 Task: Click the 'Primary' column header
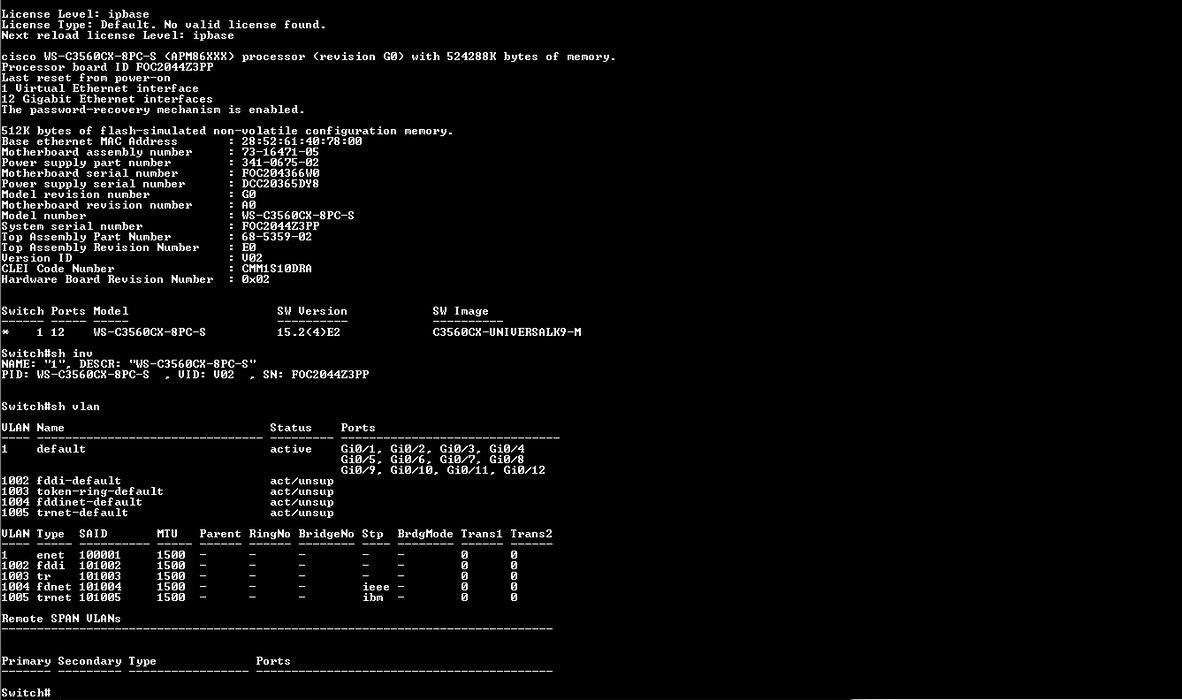(26, 662)
